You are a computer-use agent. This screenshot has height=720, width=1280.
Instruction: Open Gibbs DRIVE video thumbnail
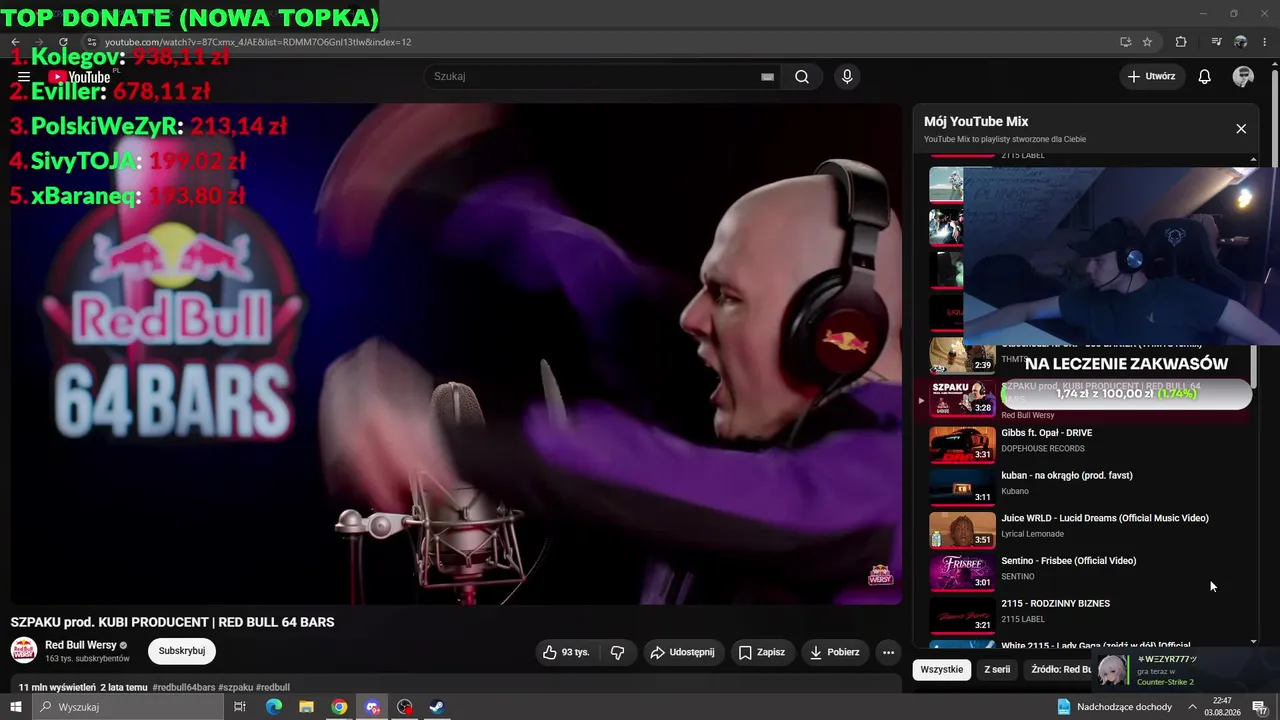pos(962,445)
